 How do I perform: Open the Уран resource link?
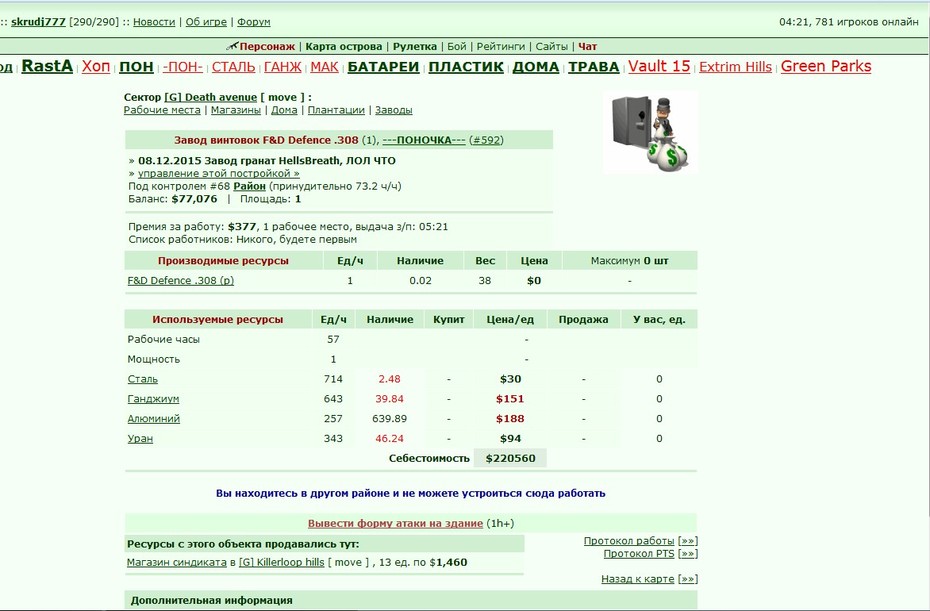click(x=140, y=438)
